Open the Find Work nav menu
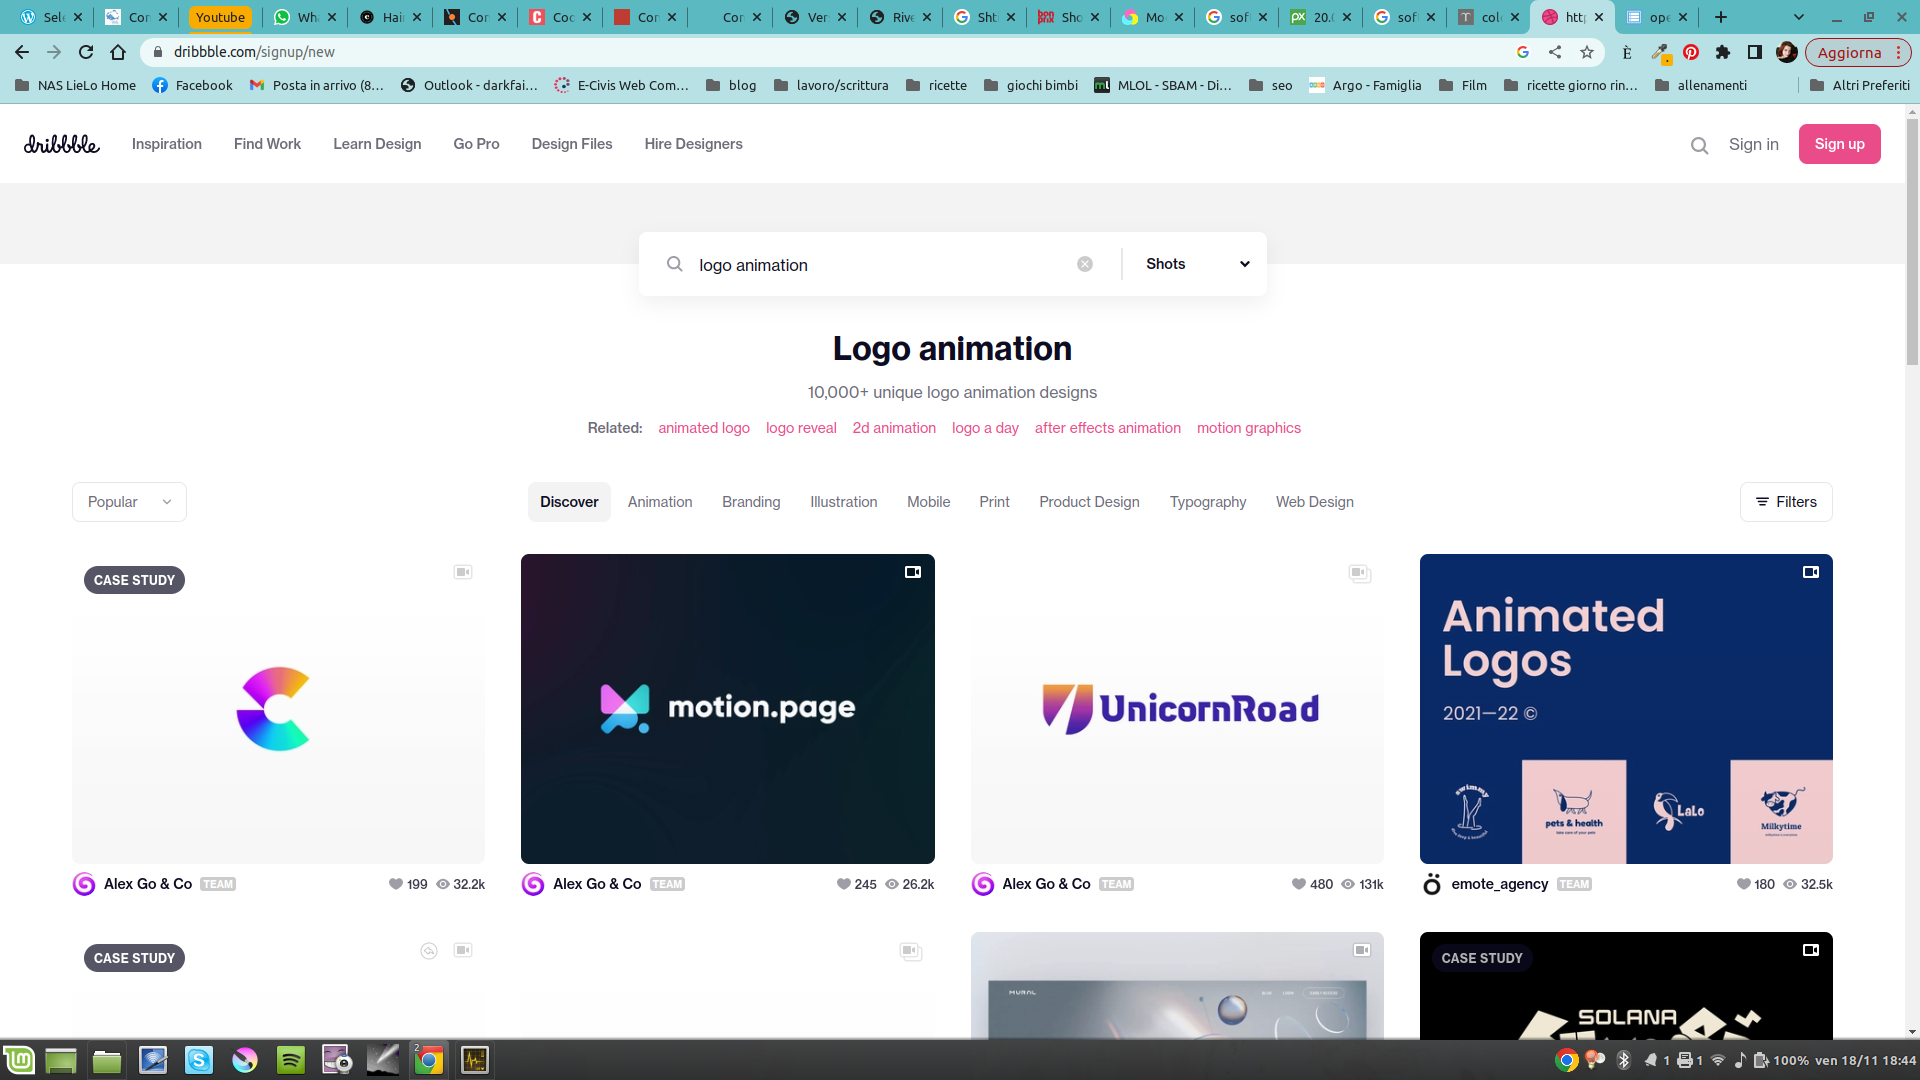 coord(267,144)
